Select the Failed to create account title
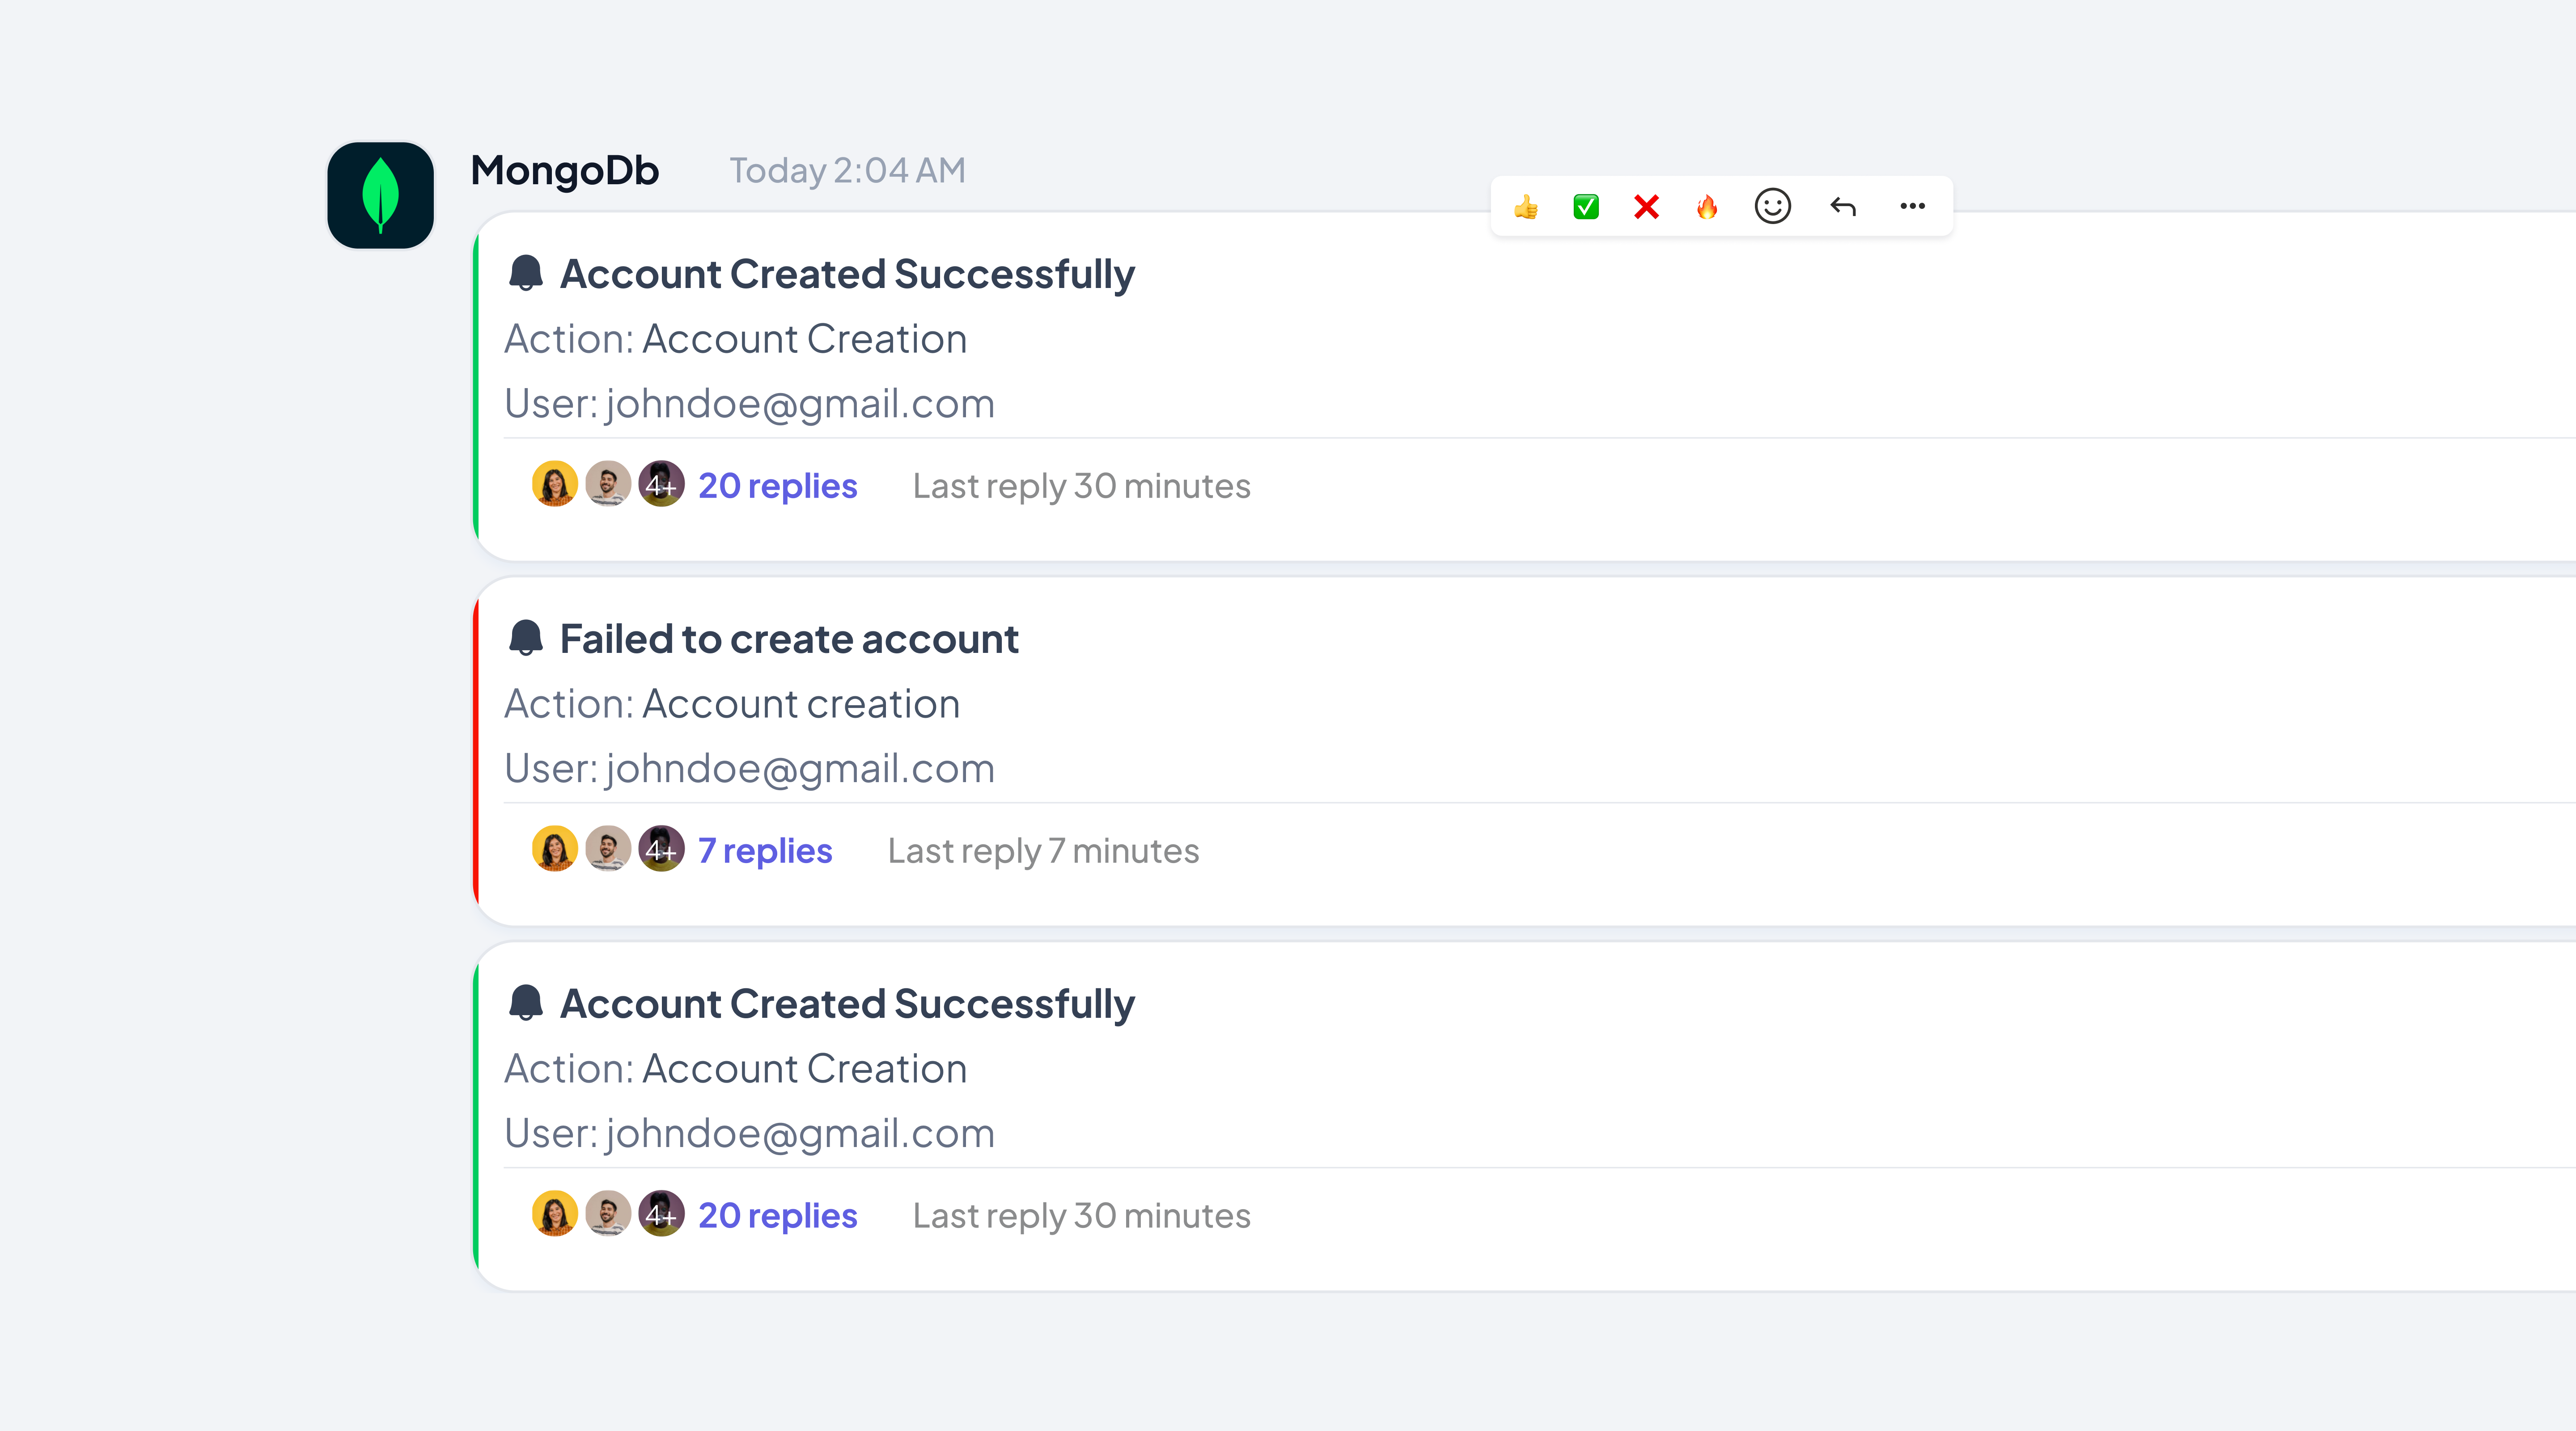2576x1431 pixels. [x=789, y=639]
